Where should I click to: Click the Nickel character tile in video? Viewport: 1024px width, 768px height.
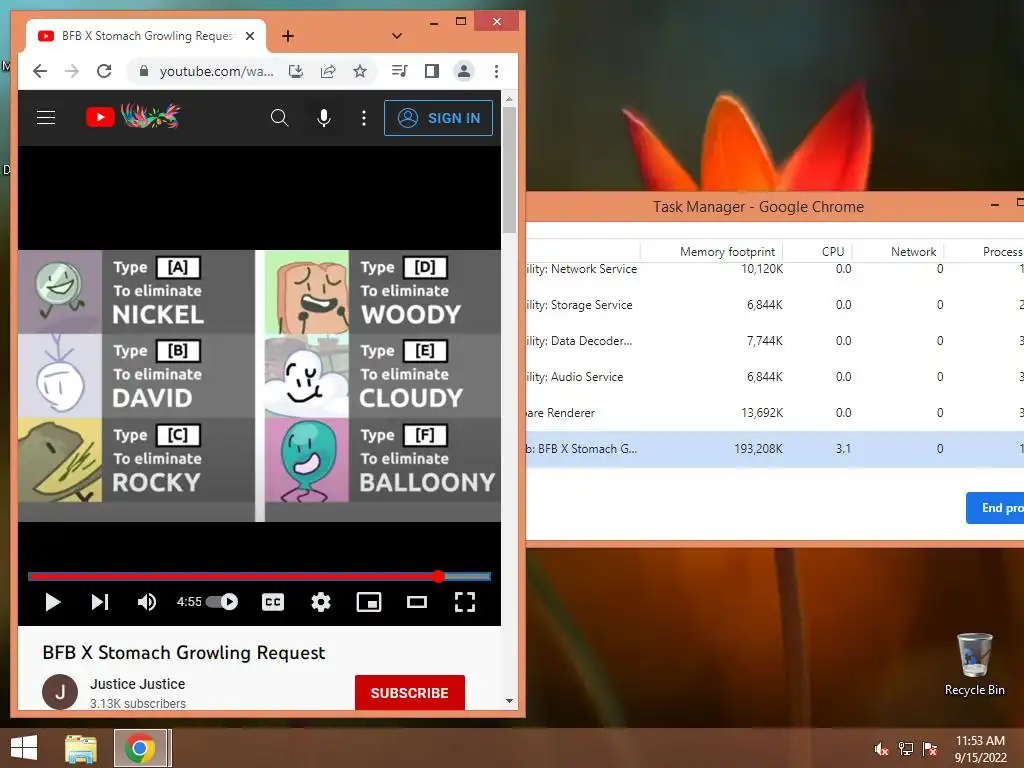point(136,292)
